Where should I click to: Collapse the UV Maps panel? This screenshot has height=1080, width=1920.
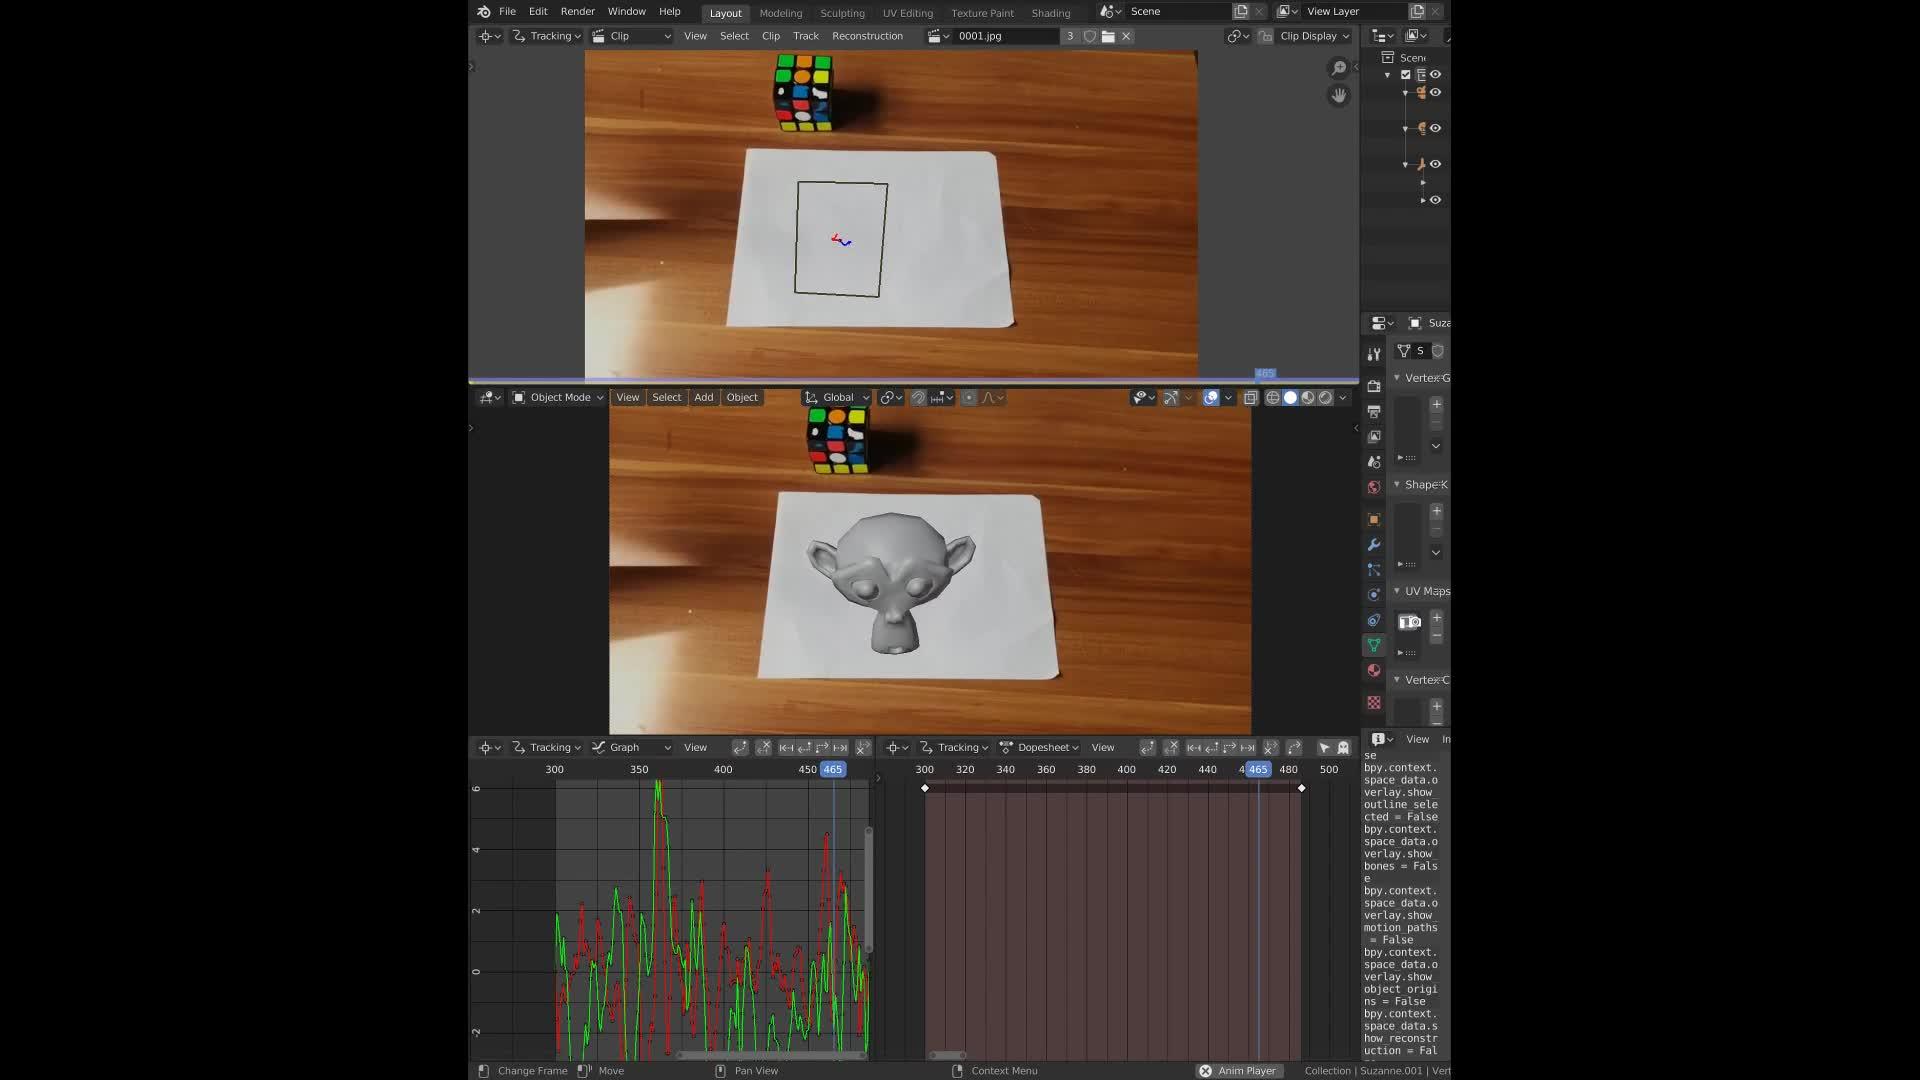click(1397, 591)
